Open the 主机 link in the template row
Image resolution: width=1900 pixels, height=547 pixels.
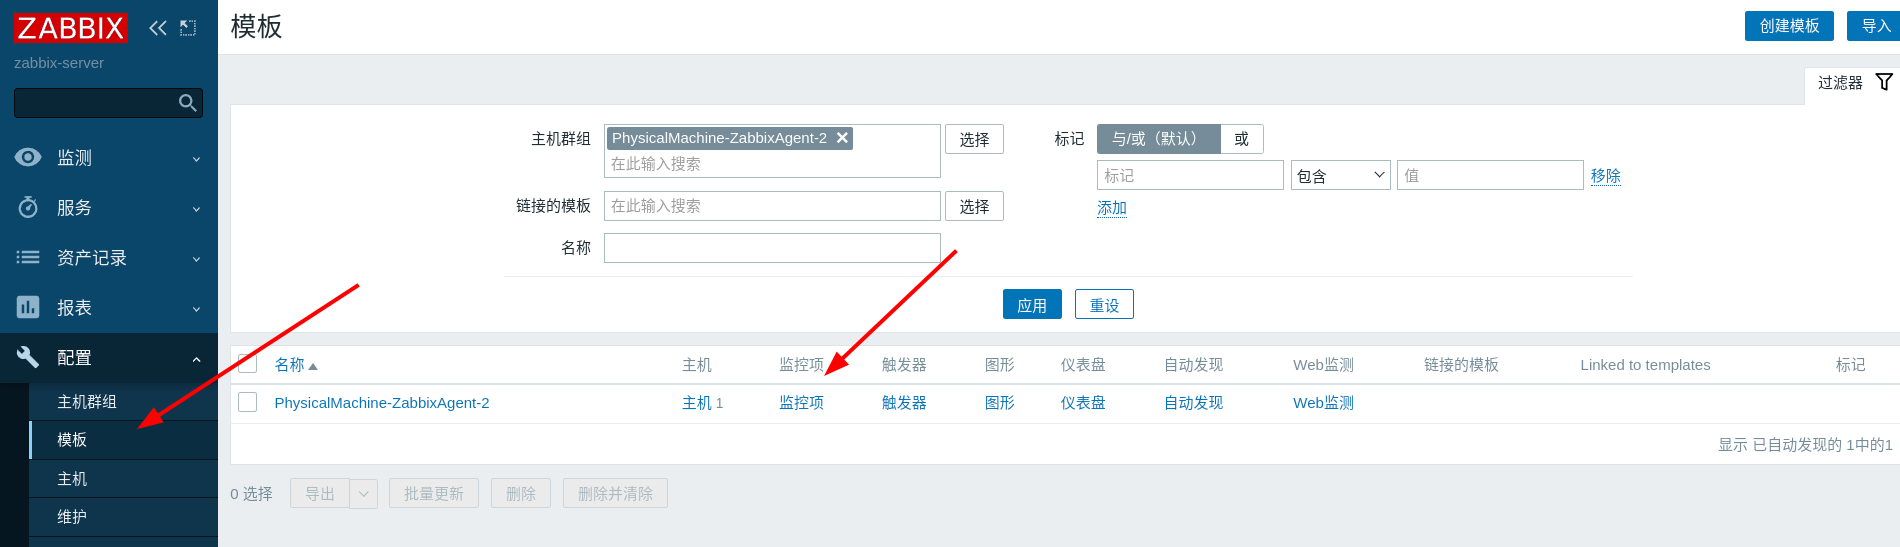(697, 403)
